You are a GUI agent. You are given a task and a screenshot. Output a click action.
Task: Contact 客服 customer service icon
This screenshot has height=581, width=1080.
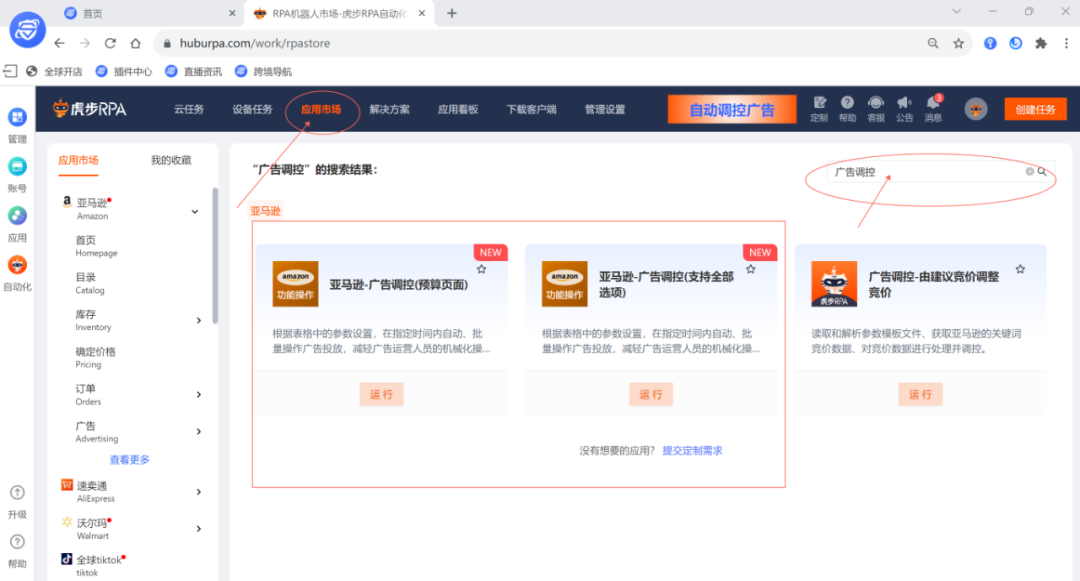pos(875,109)
